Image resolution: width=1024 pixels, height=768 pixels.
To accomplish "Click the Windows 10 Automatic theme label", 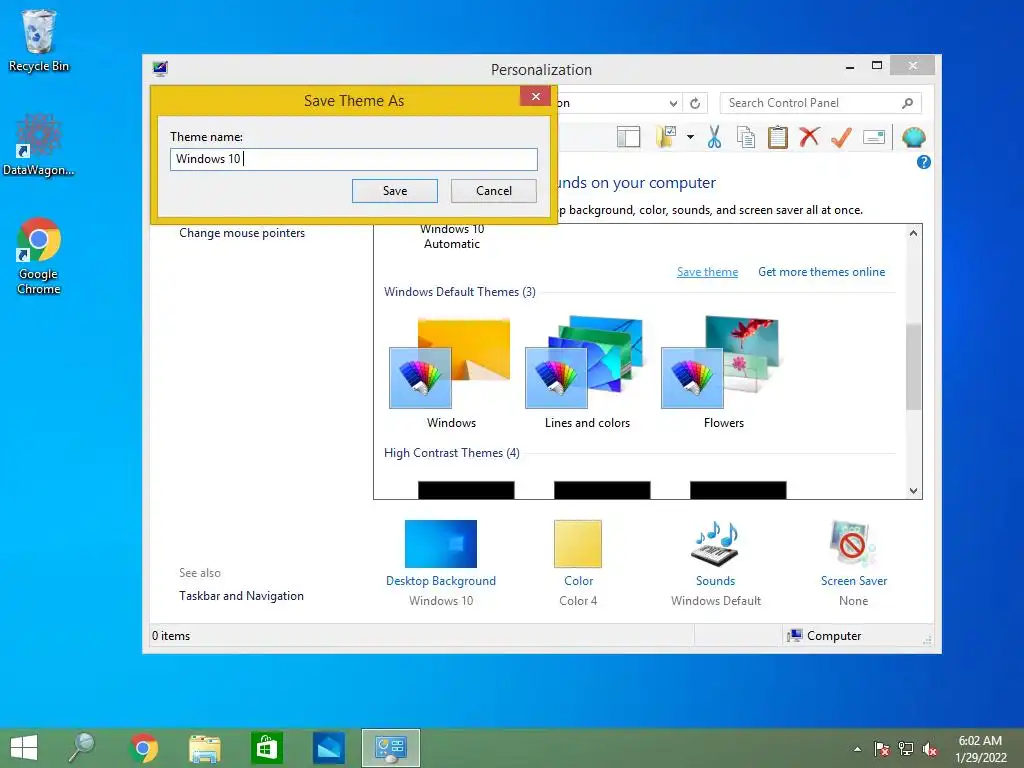I will click(x=452, y=236).
